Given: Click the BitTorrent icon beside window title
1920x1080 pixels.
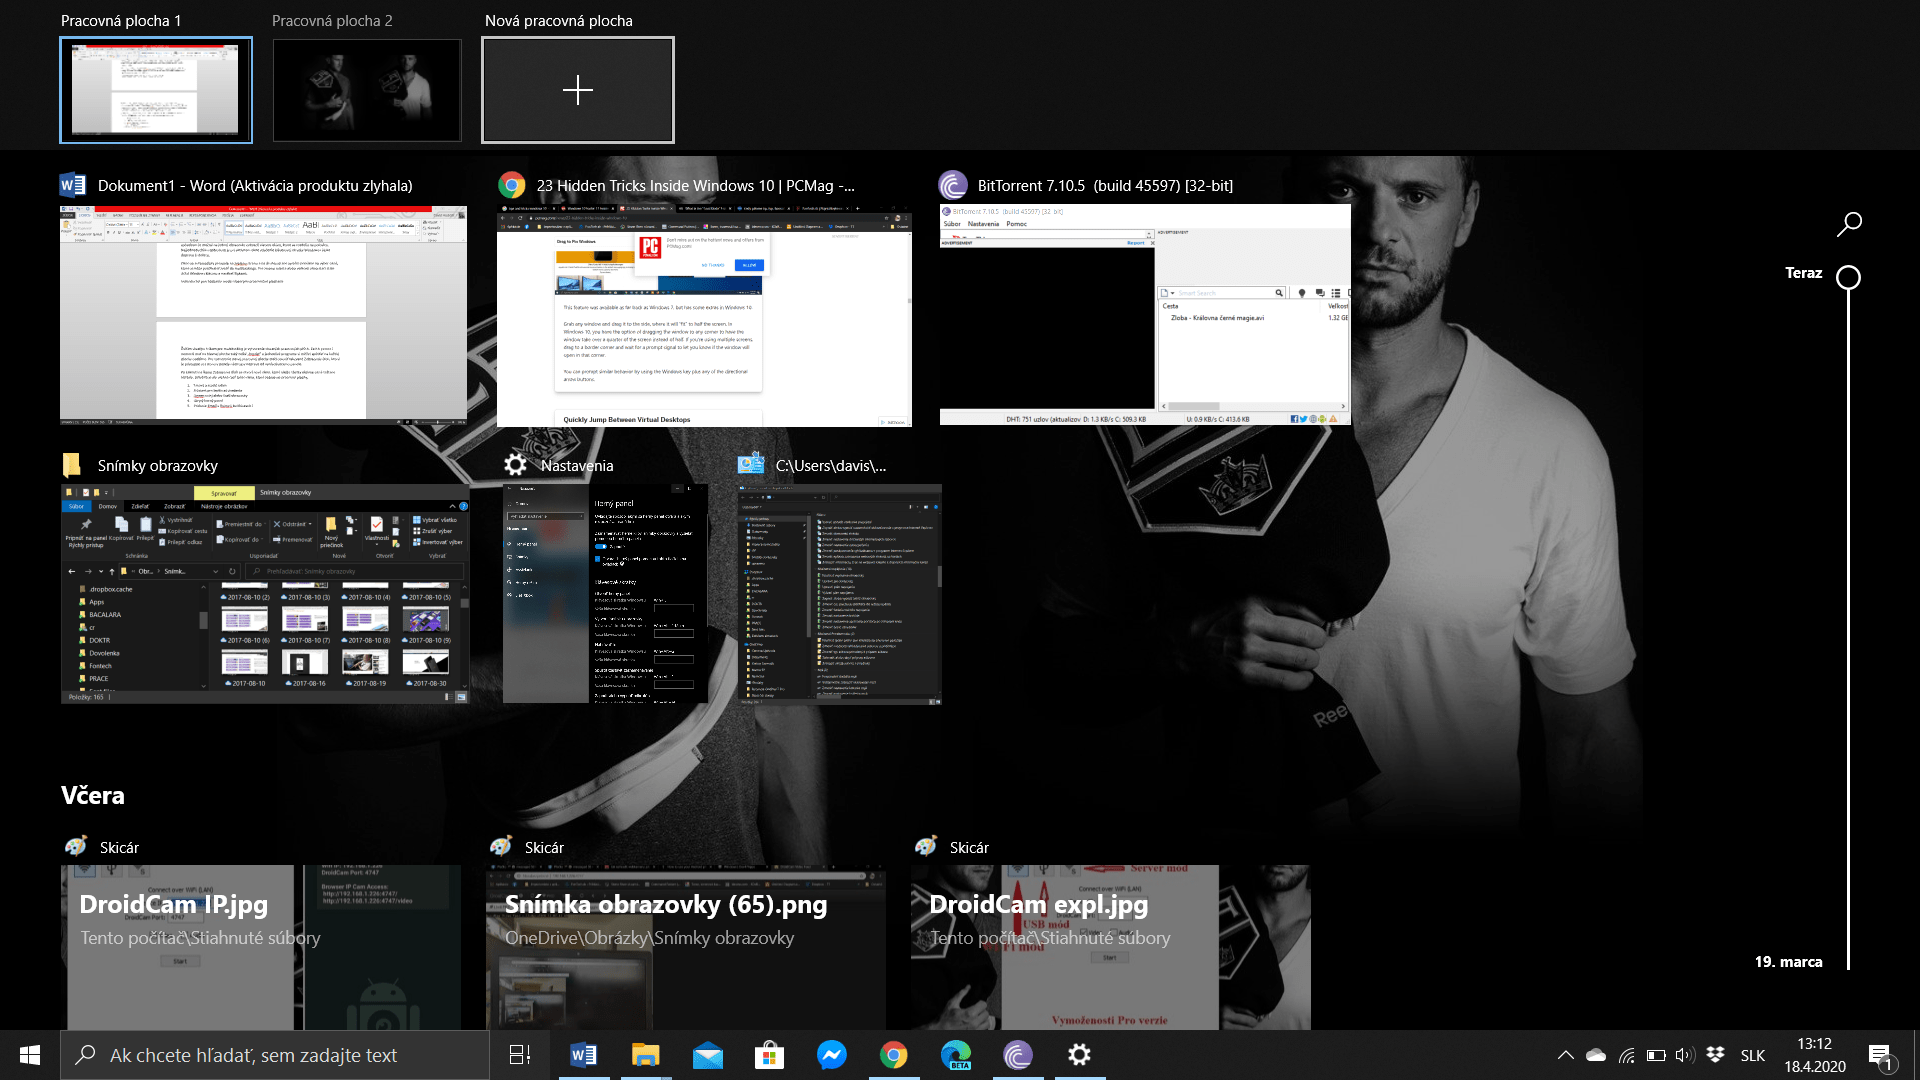Looking at the screenshot, I should tap(953, 185).
